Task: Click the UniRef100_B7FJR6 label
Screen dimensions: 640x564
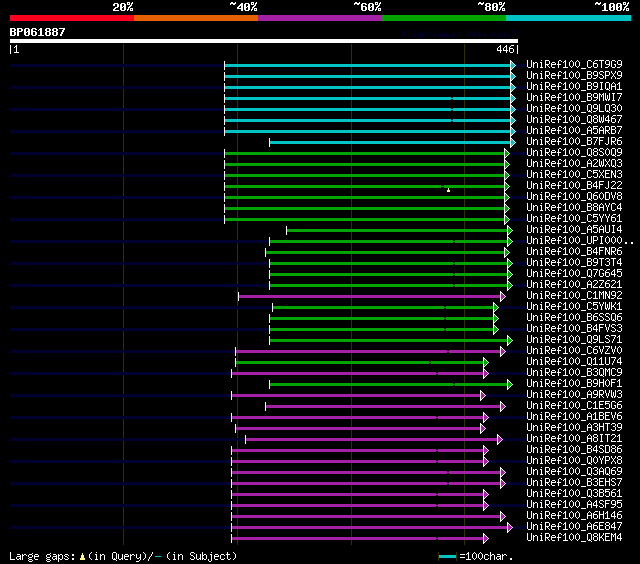Action: pos(574,142)
